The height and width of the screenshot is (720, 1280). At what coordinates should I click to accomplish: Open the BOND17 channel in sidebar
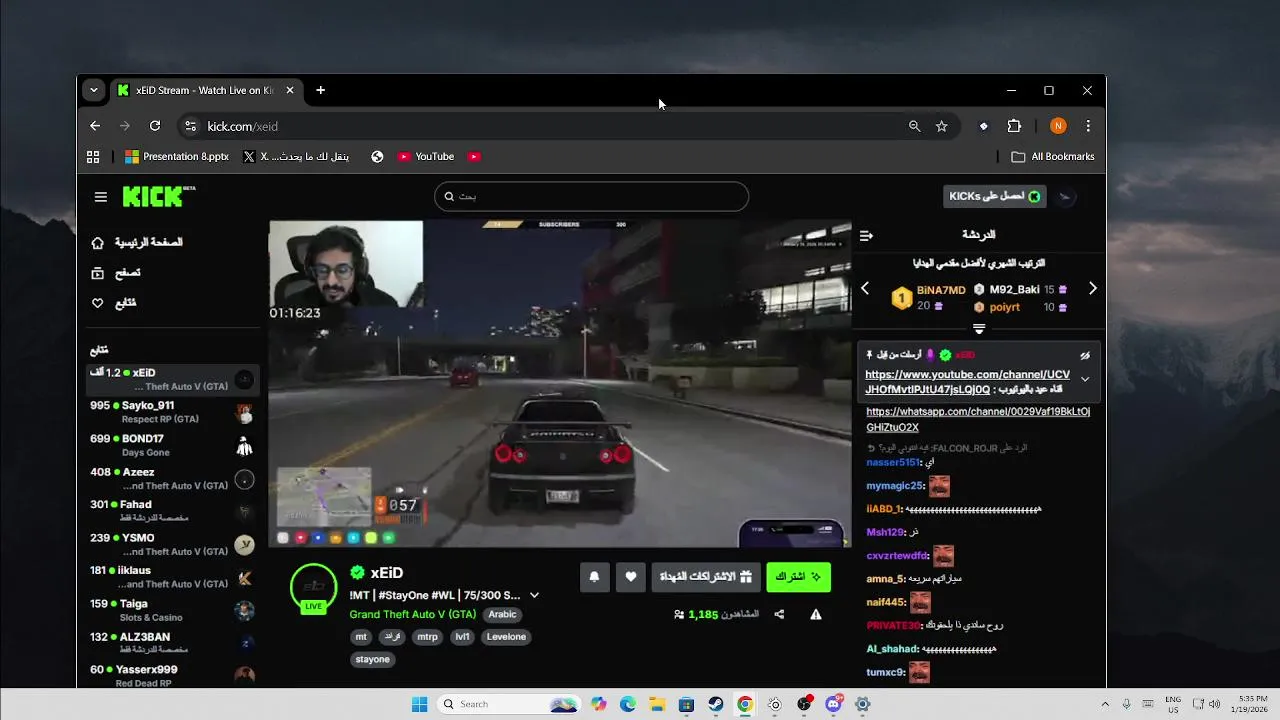(173, 445)
